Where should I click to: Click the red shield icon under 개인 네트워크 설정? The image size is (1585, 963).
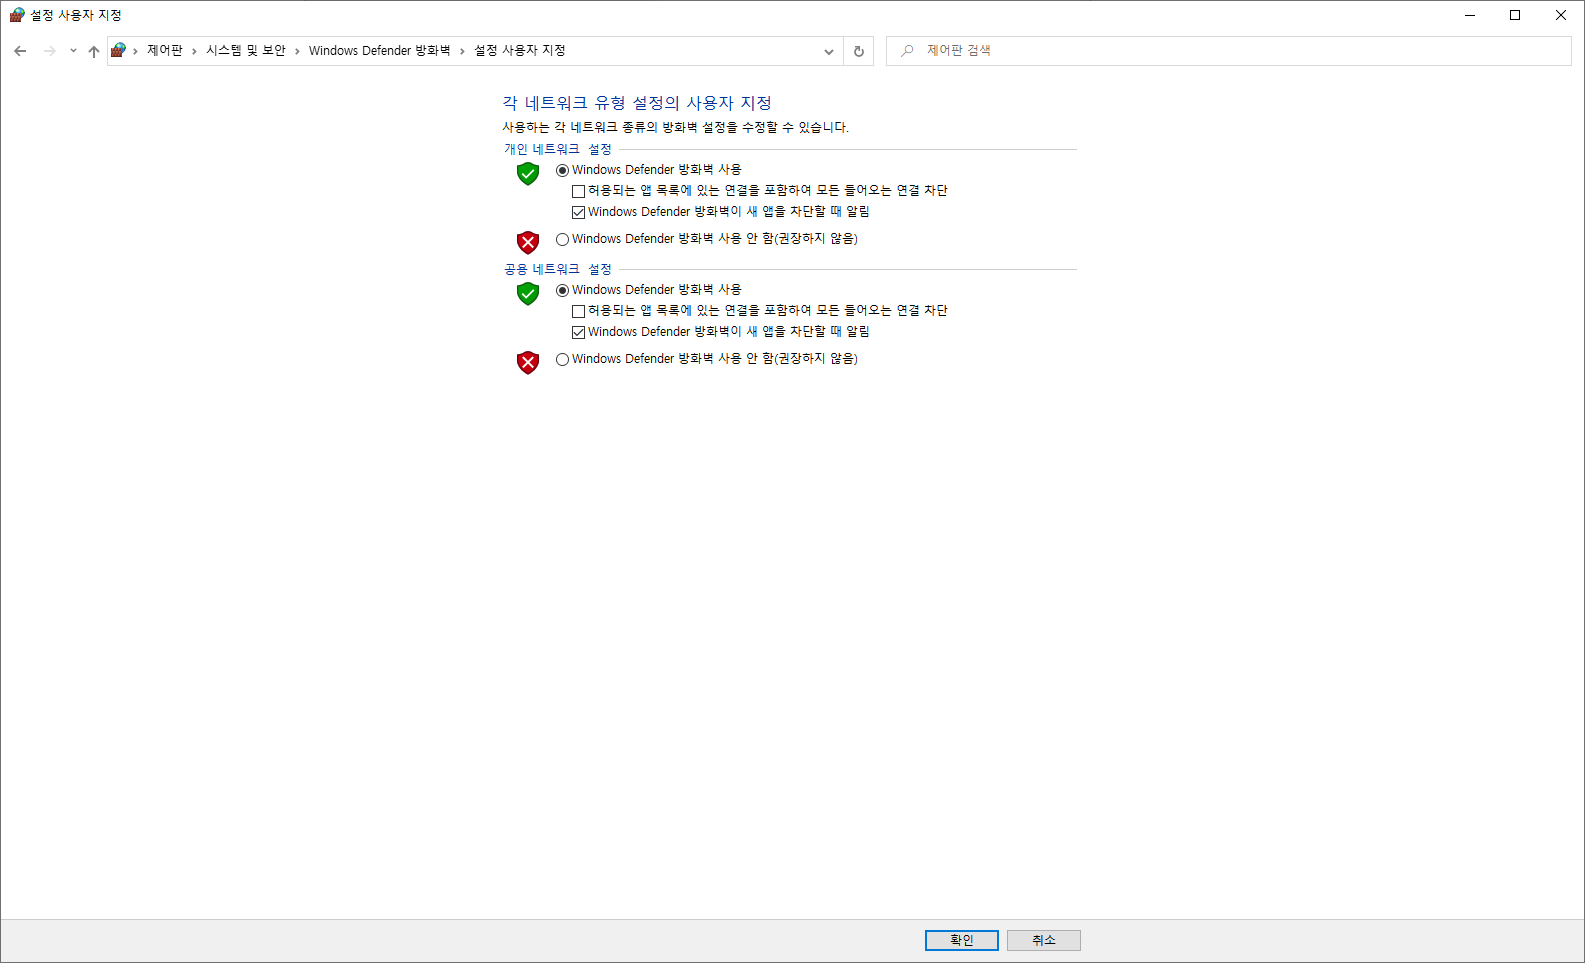click(x=528, y=242)
